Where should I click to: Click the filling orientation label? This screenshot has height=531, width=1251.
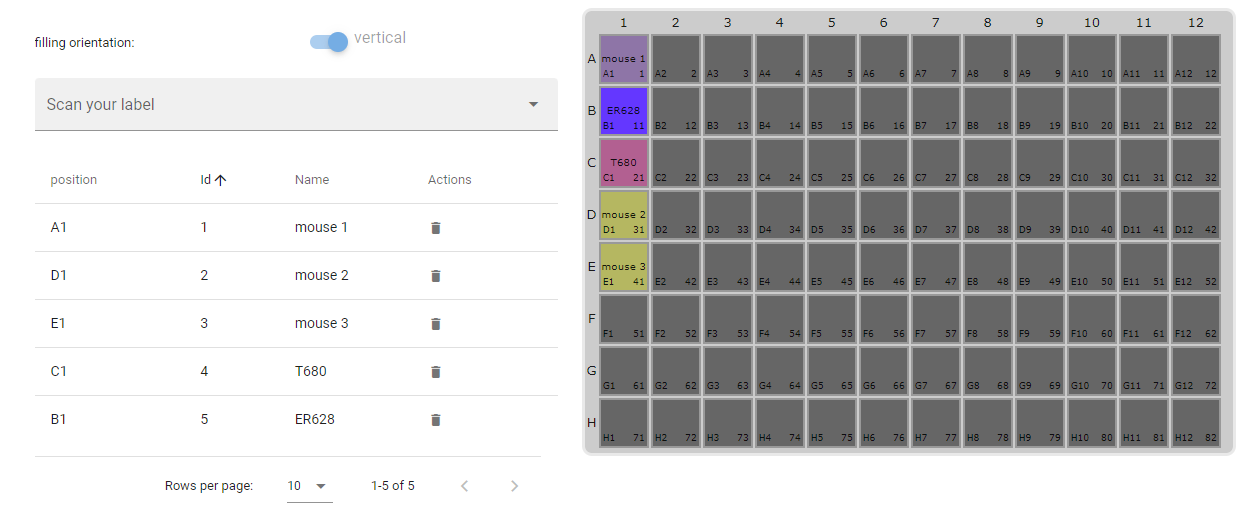(85, 43)
